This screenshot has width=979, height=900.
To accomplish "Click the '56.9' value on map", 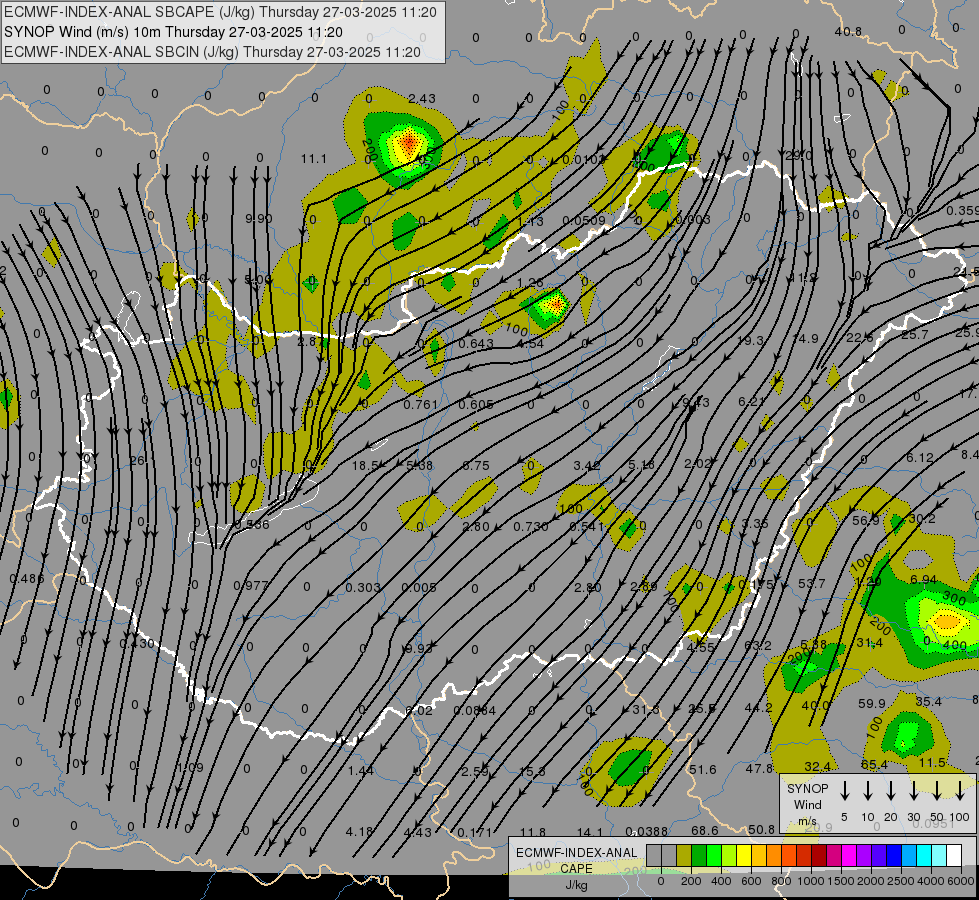I will [865, 521].
